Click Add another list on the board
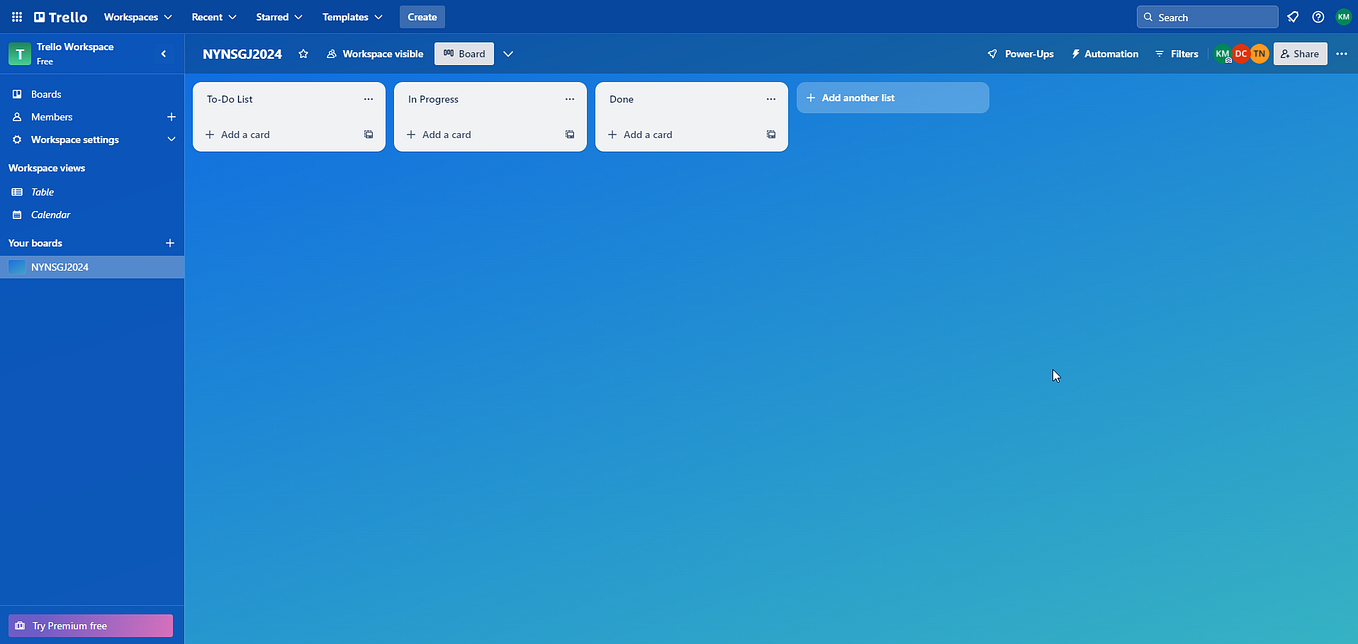This screenshot has width=1358, height=644. click(891, 97)
